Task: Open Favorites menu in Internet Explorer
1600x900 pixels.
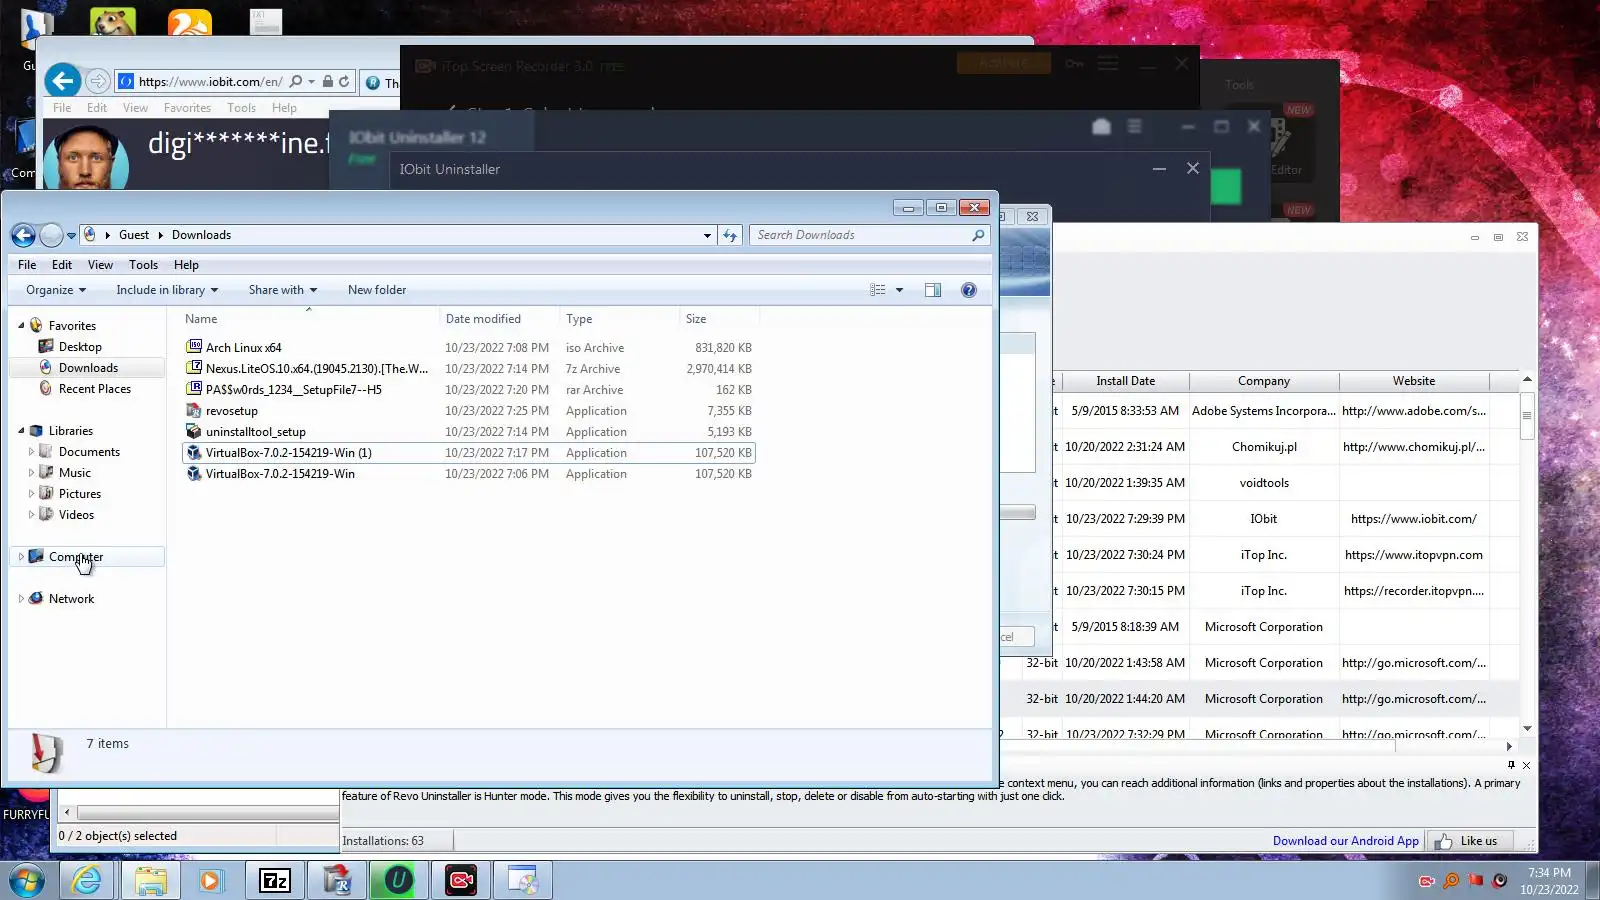Action: pyautogui.click(x=187, y=108)
